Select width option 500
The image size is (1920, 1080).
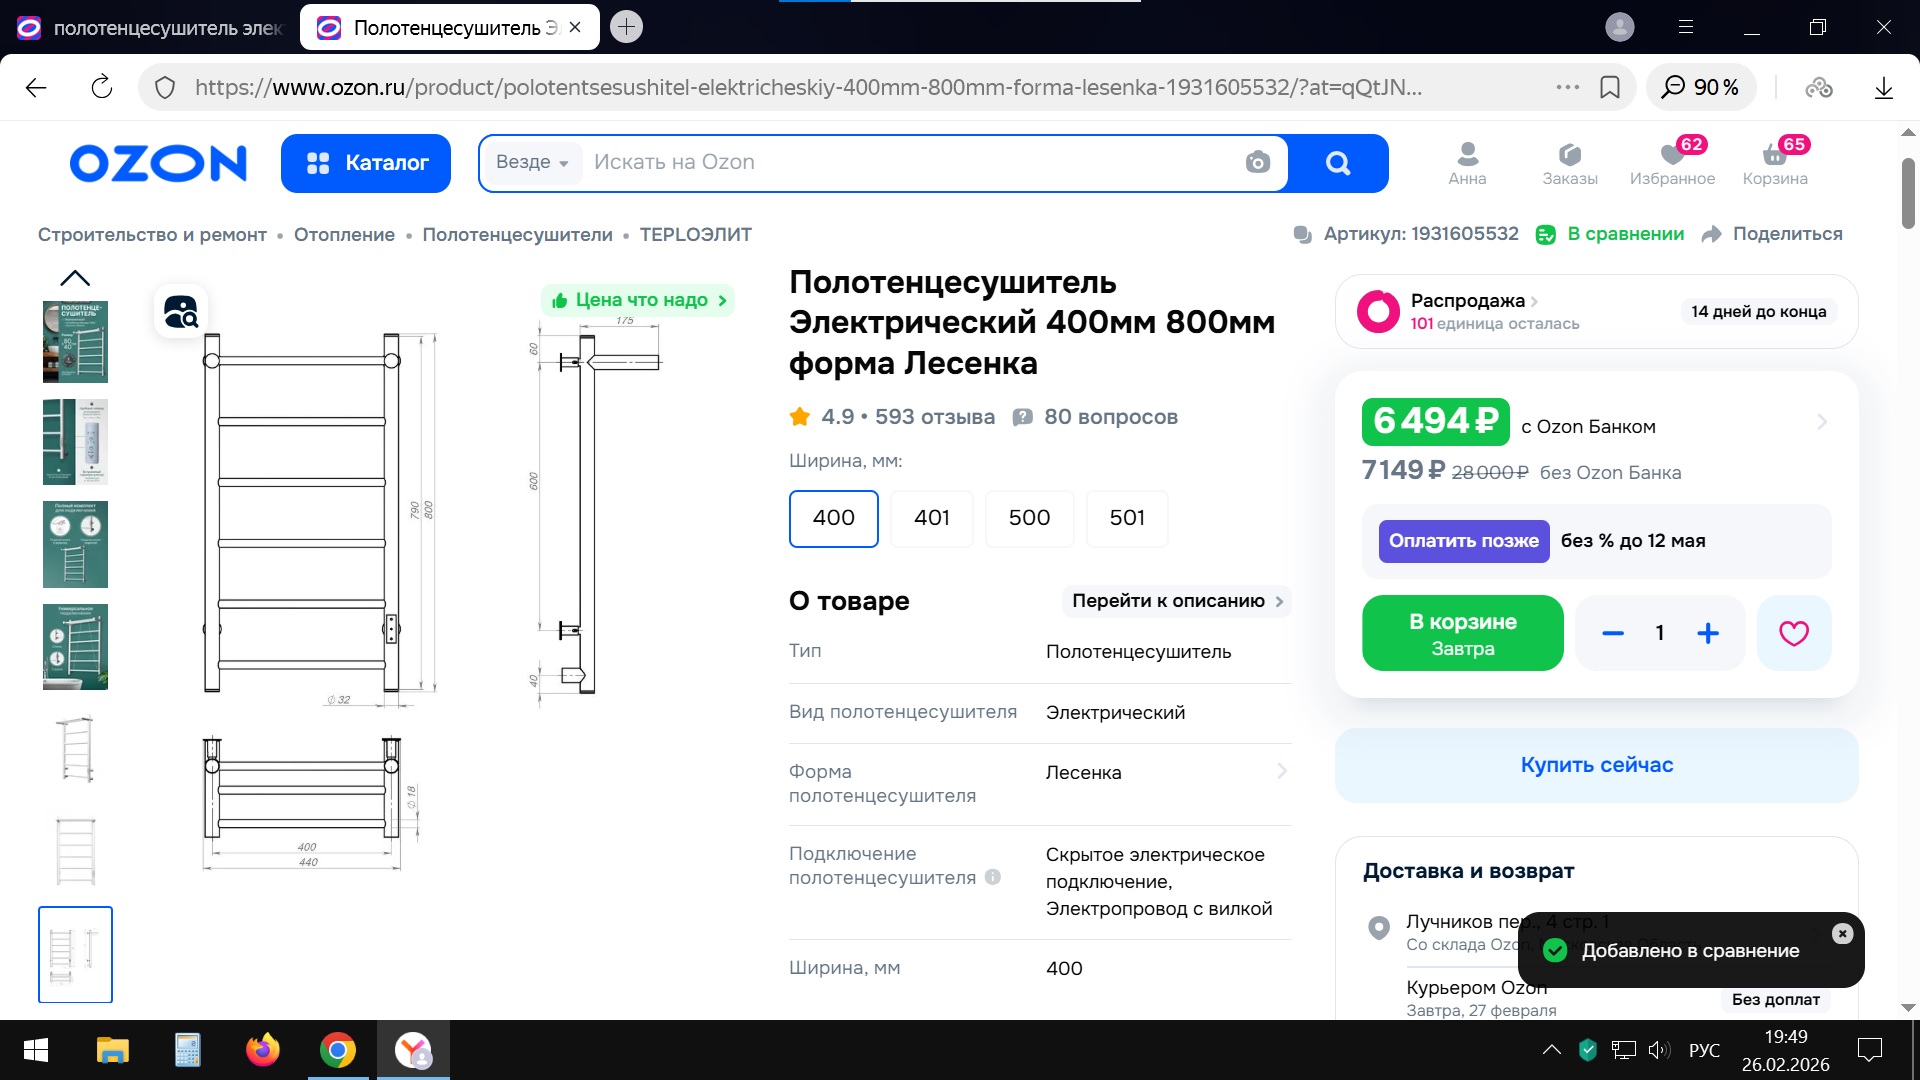pos(1029,518)
